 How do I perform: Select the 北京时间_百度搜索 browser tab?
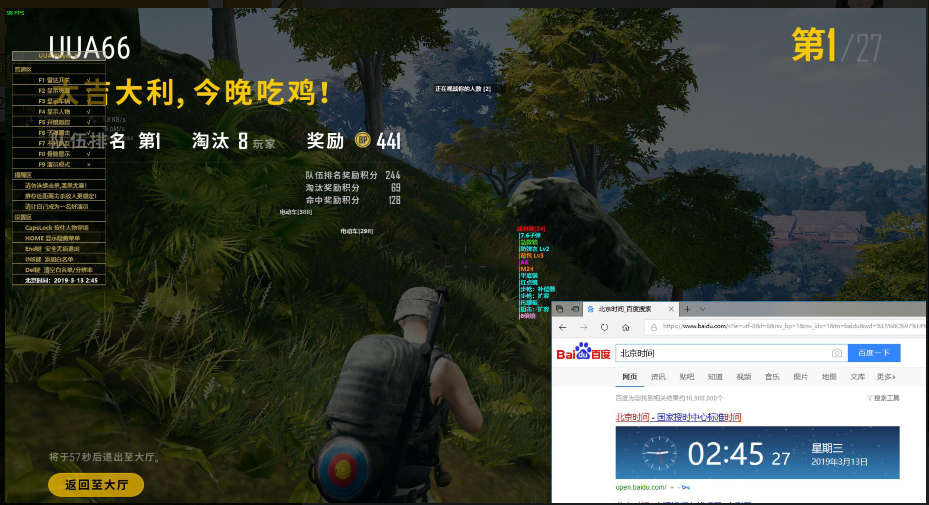(x=630, y=309)
